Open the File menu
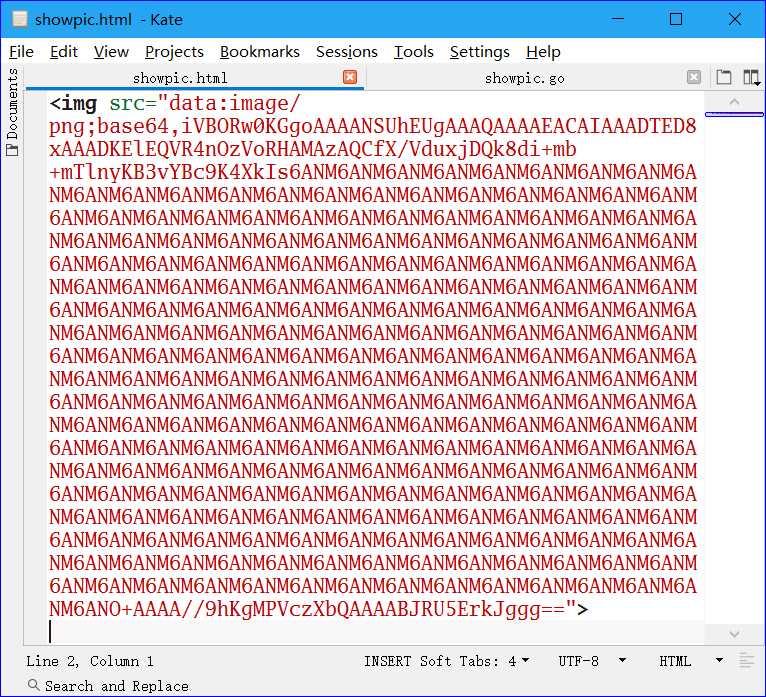The width and height of the screenshot is (766, 697). (x=21, y=52)
